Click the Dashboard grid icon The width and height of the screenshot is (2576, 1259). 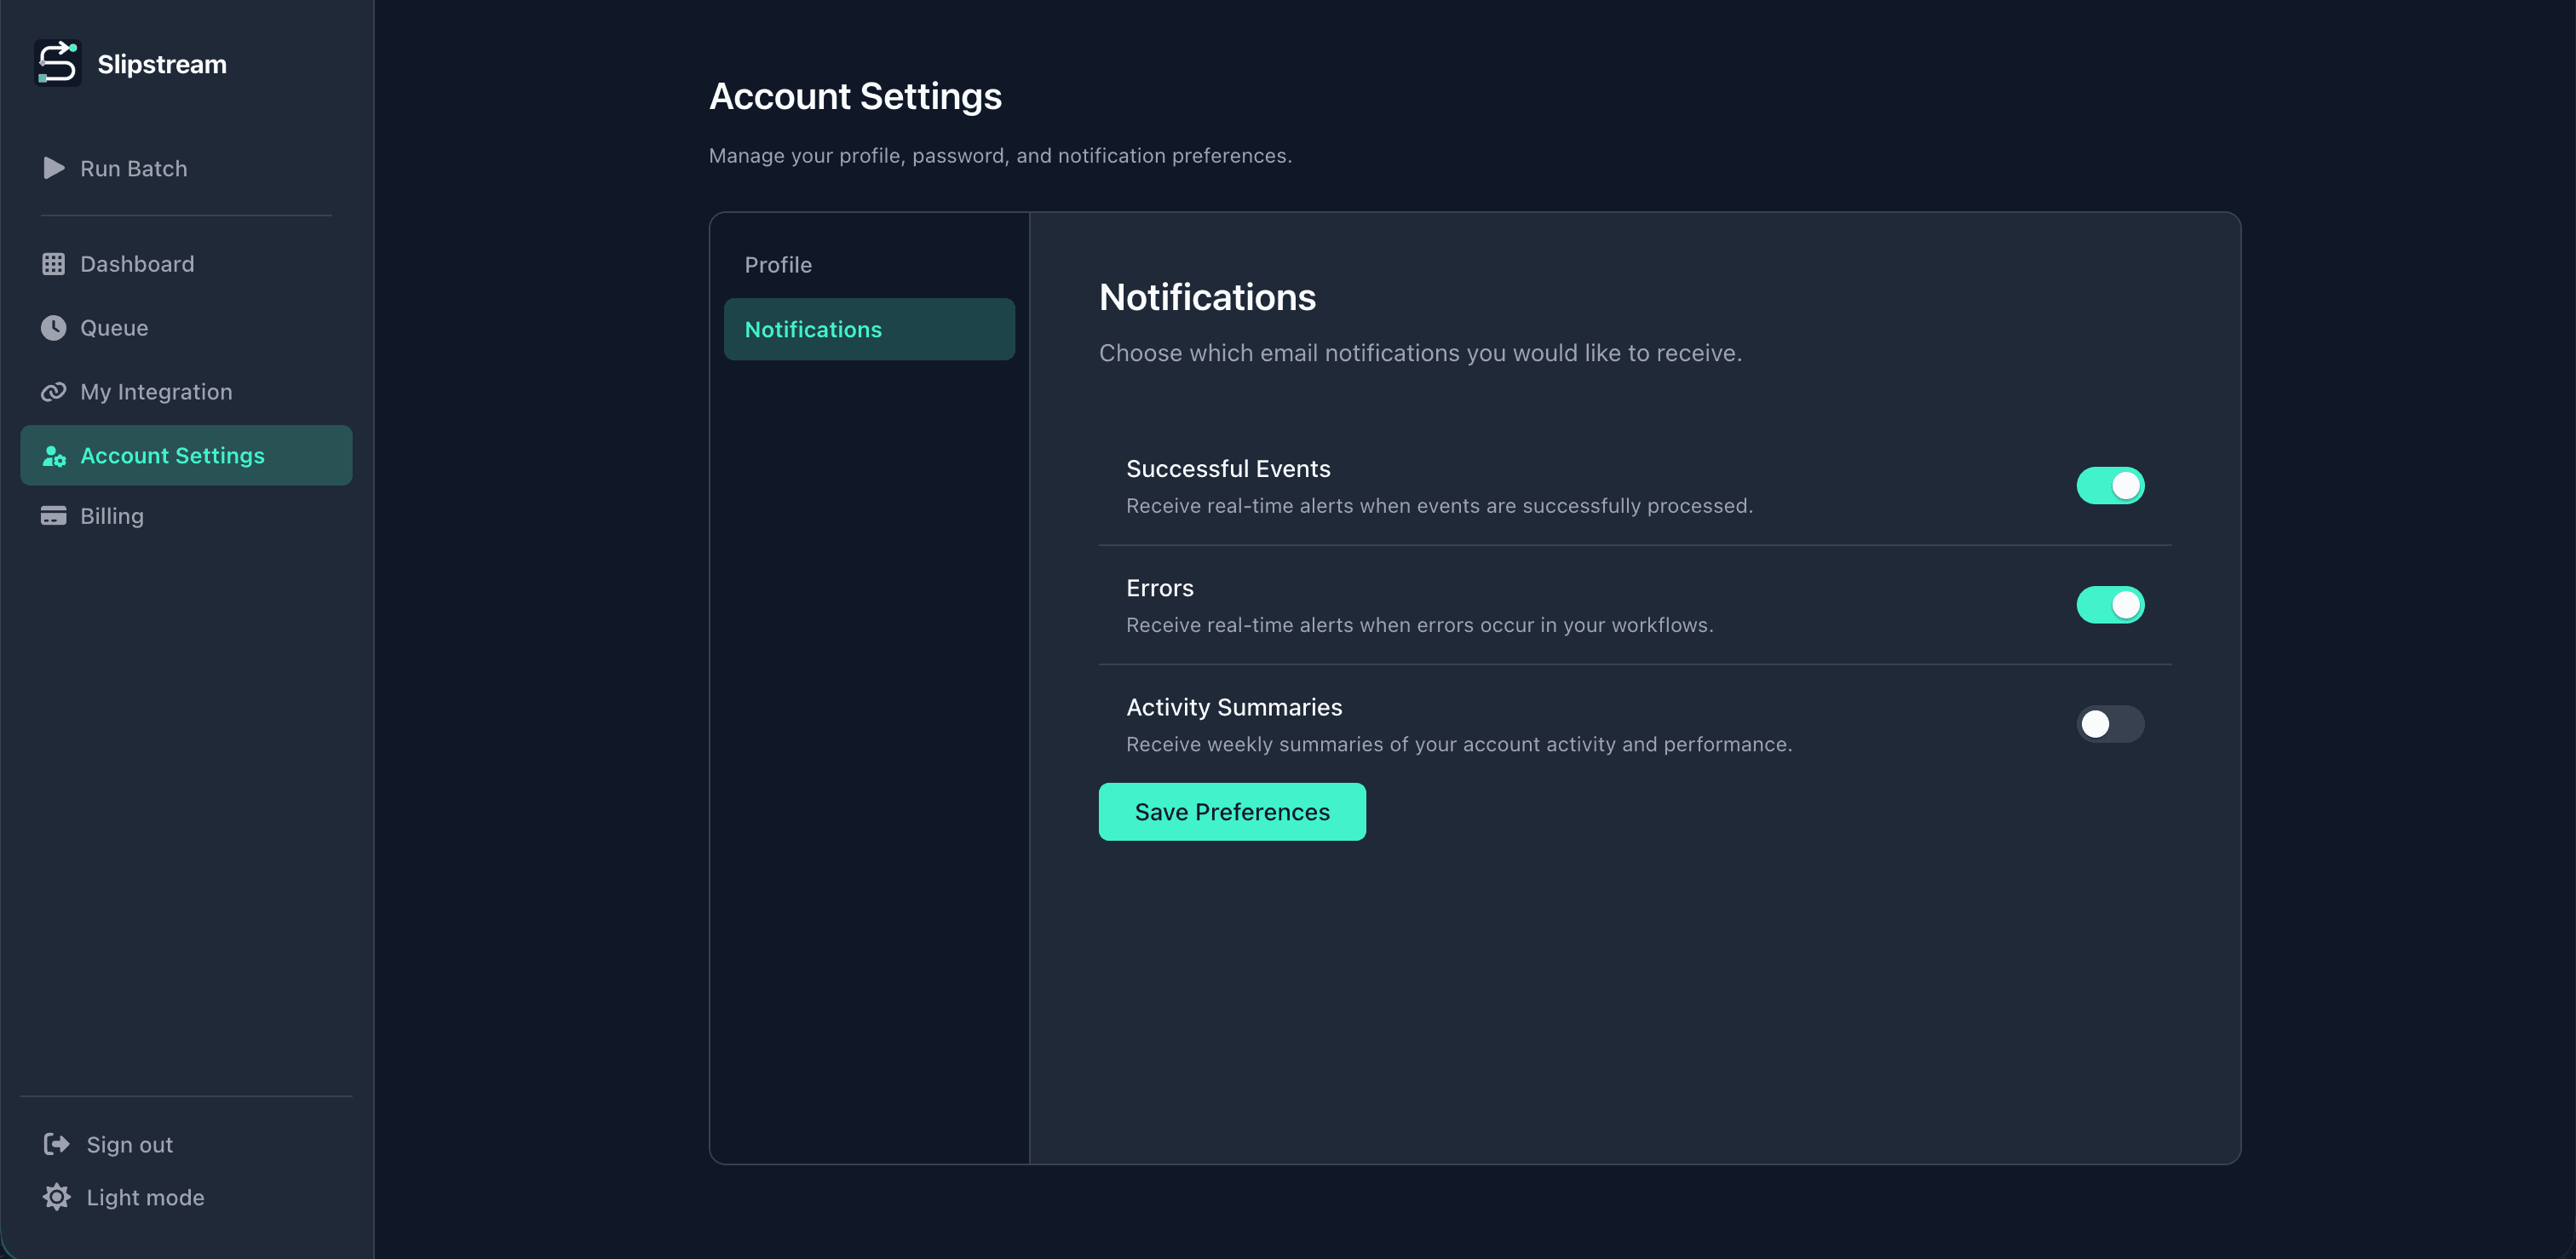click(x=53, y=264)
